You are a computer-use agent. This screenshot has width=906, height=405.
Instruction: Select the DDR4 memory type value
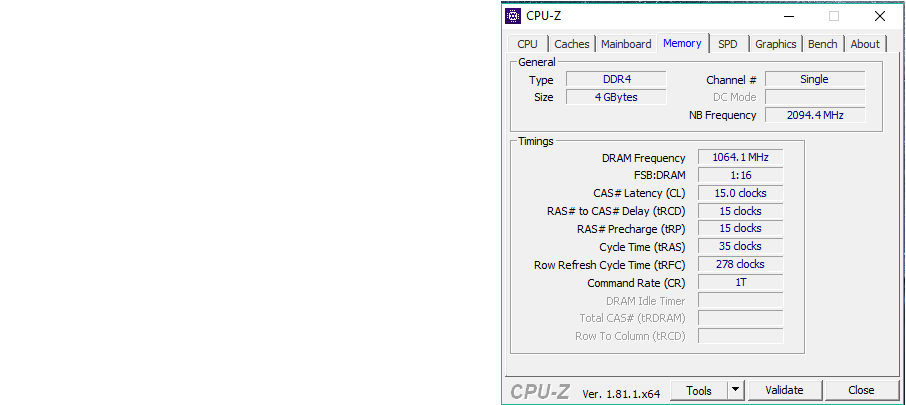tap(616, 79)
